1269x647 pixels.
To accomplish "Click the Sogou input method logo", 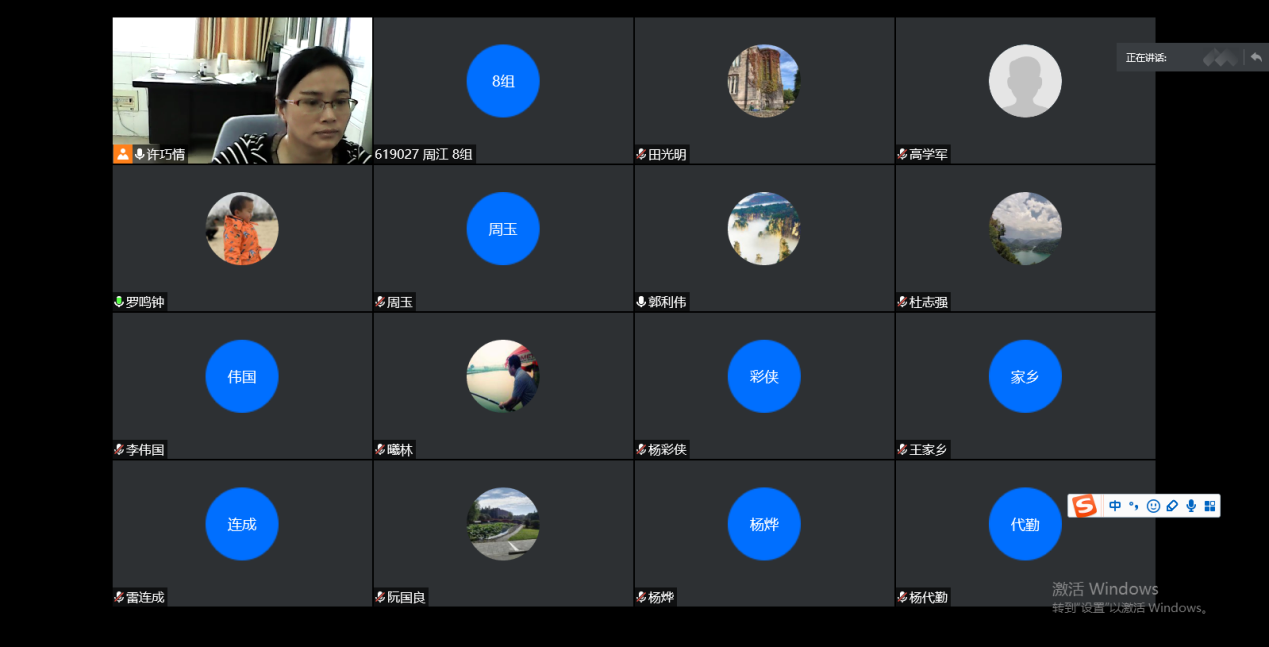I will coord(1084,506).
